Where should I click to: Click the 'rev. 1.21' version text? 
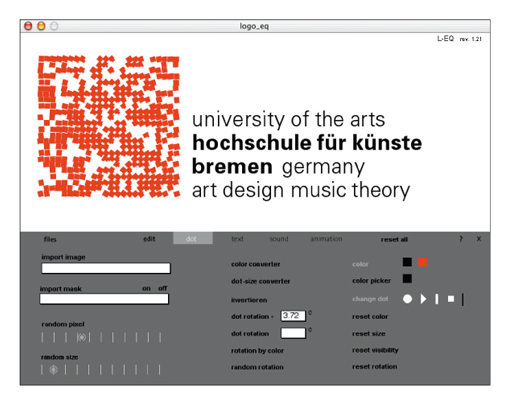point(471,39)
